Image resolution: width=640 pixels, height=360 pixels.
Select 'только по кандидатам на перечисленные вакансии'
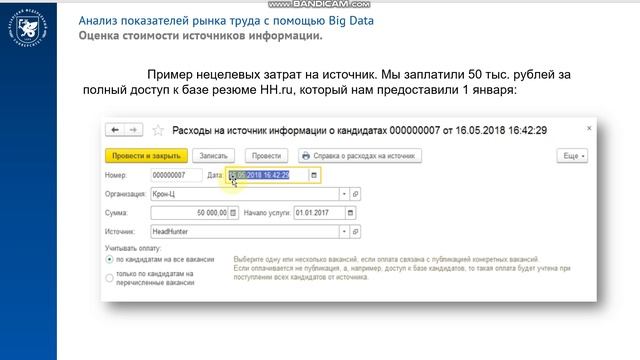pyautogui.click(x=109, y=278)
